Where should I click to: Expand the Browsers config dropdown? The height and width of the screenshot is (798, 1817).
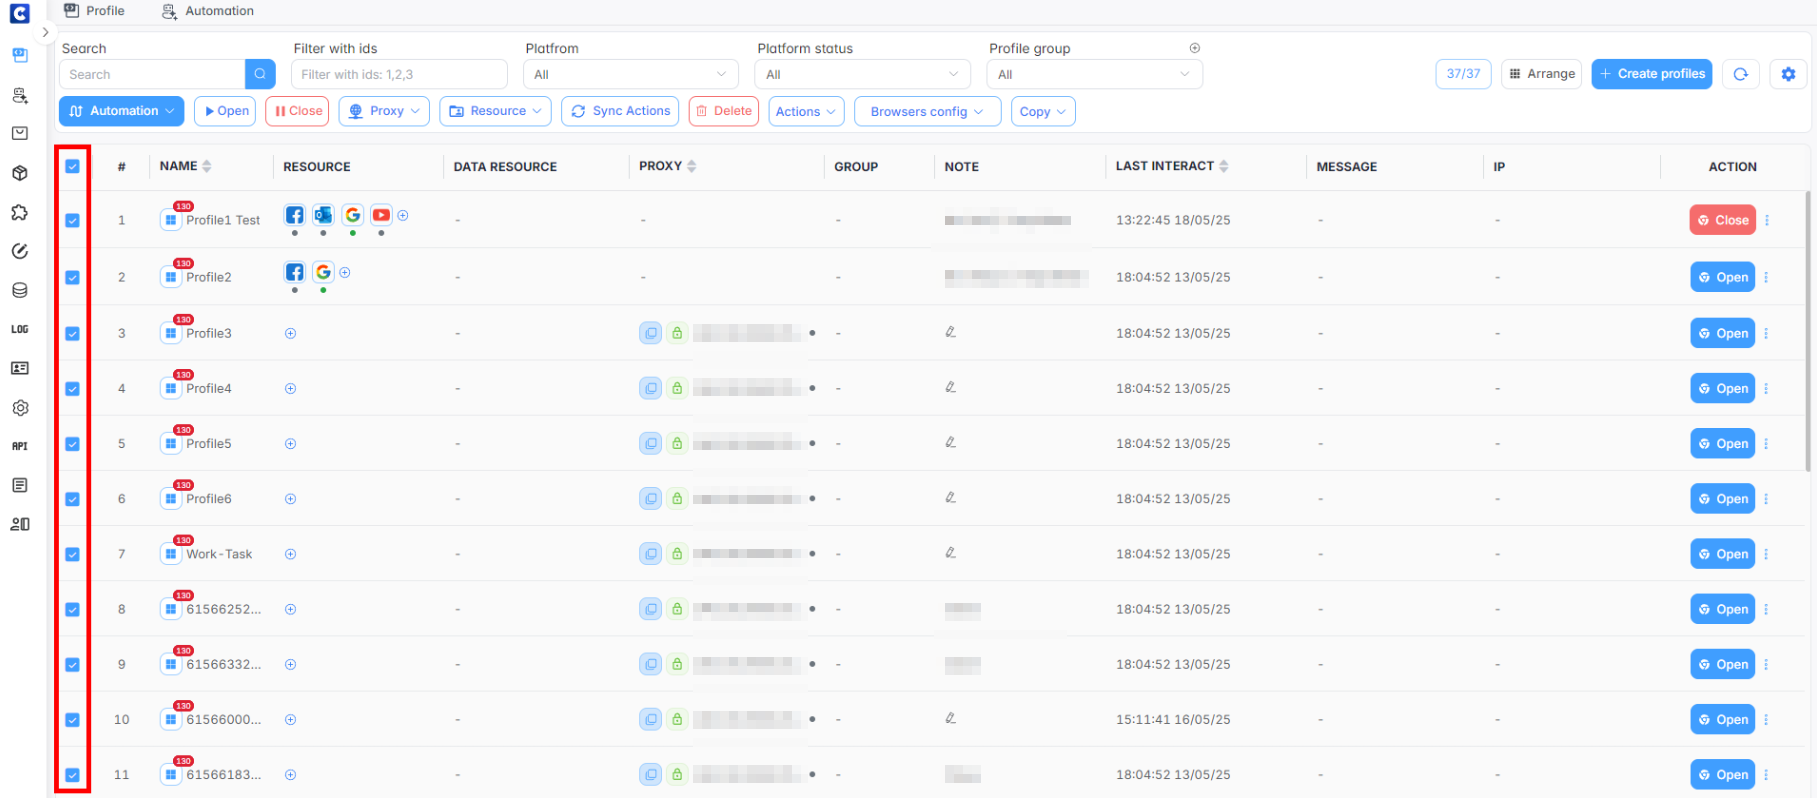(926, 112)
